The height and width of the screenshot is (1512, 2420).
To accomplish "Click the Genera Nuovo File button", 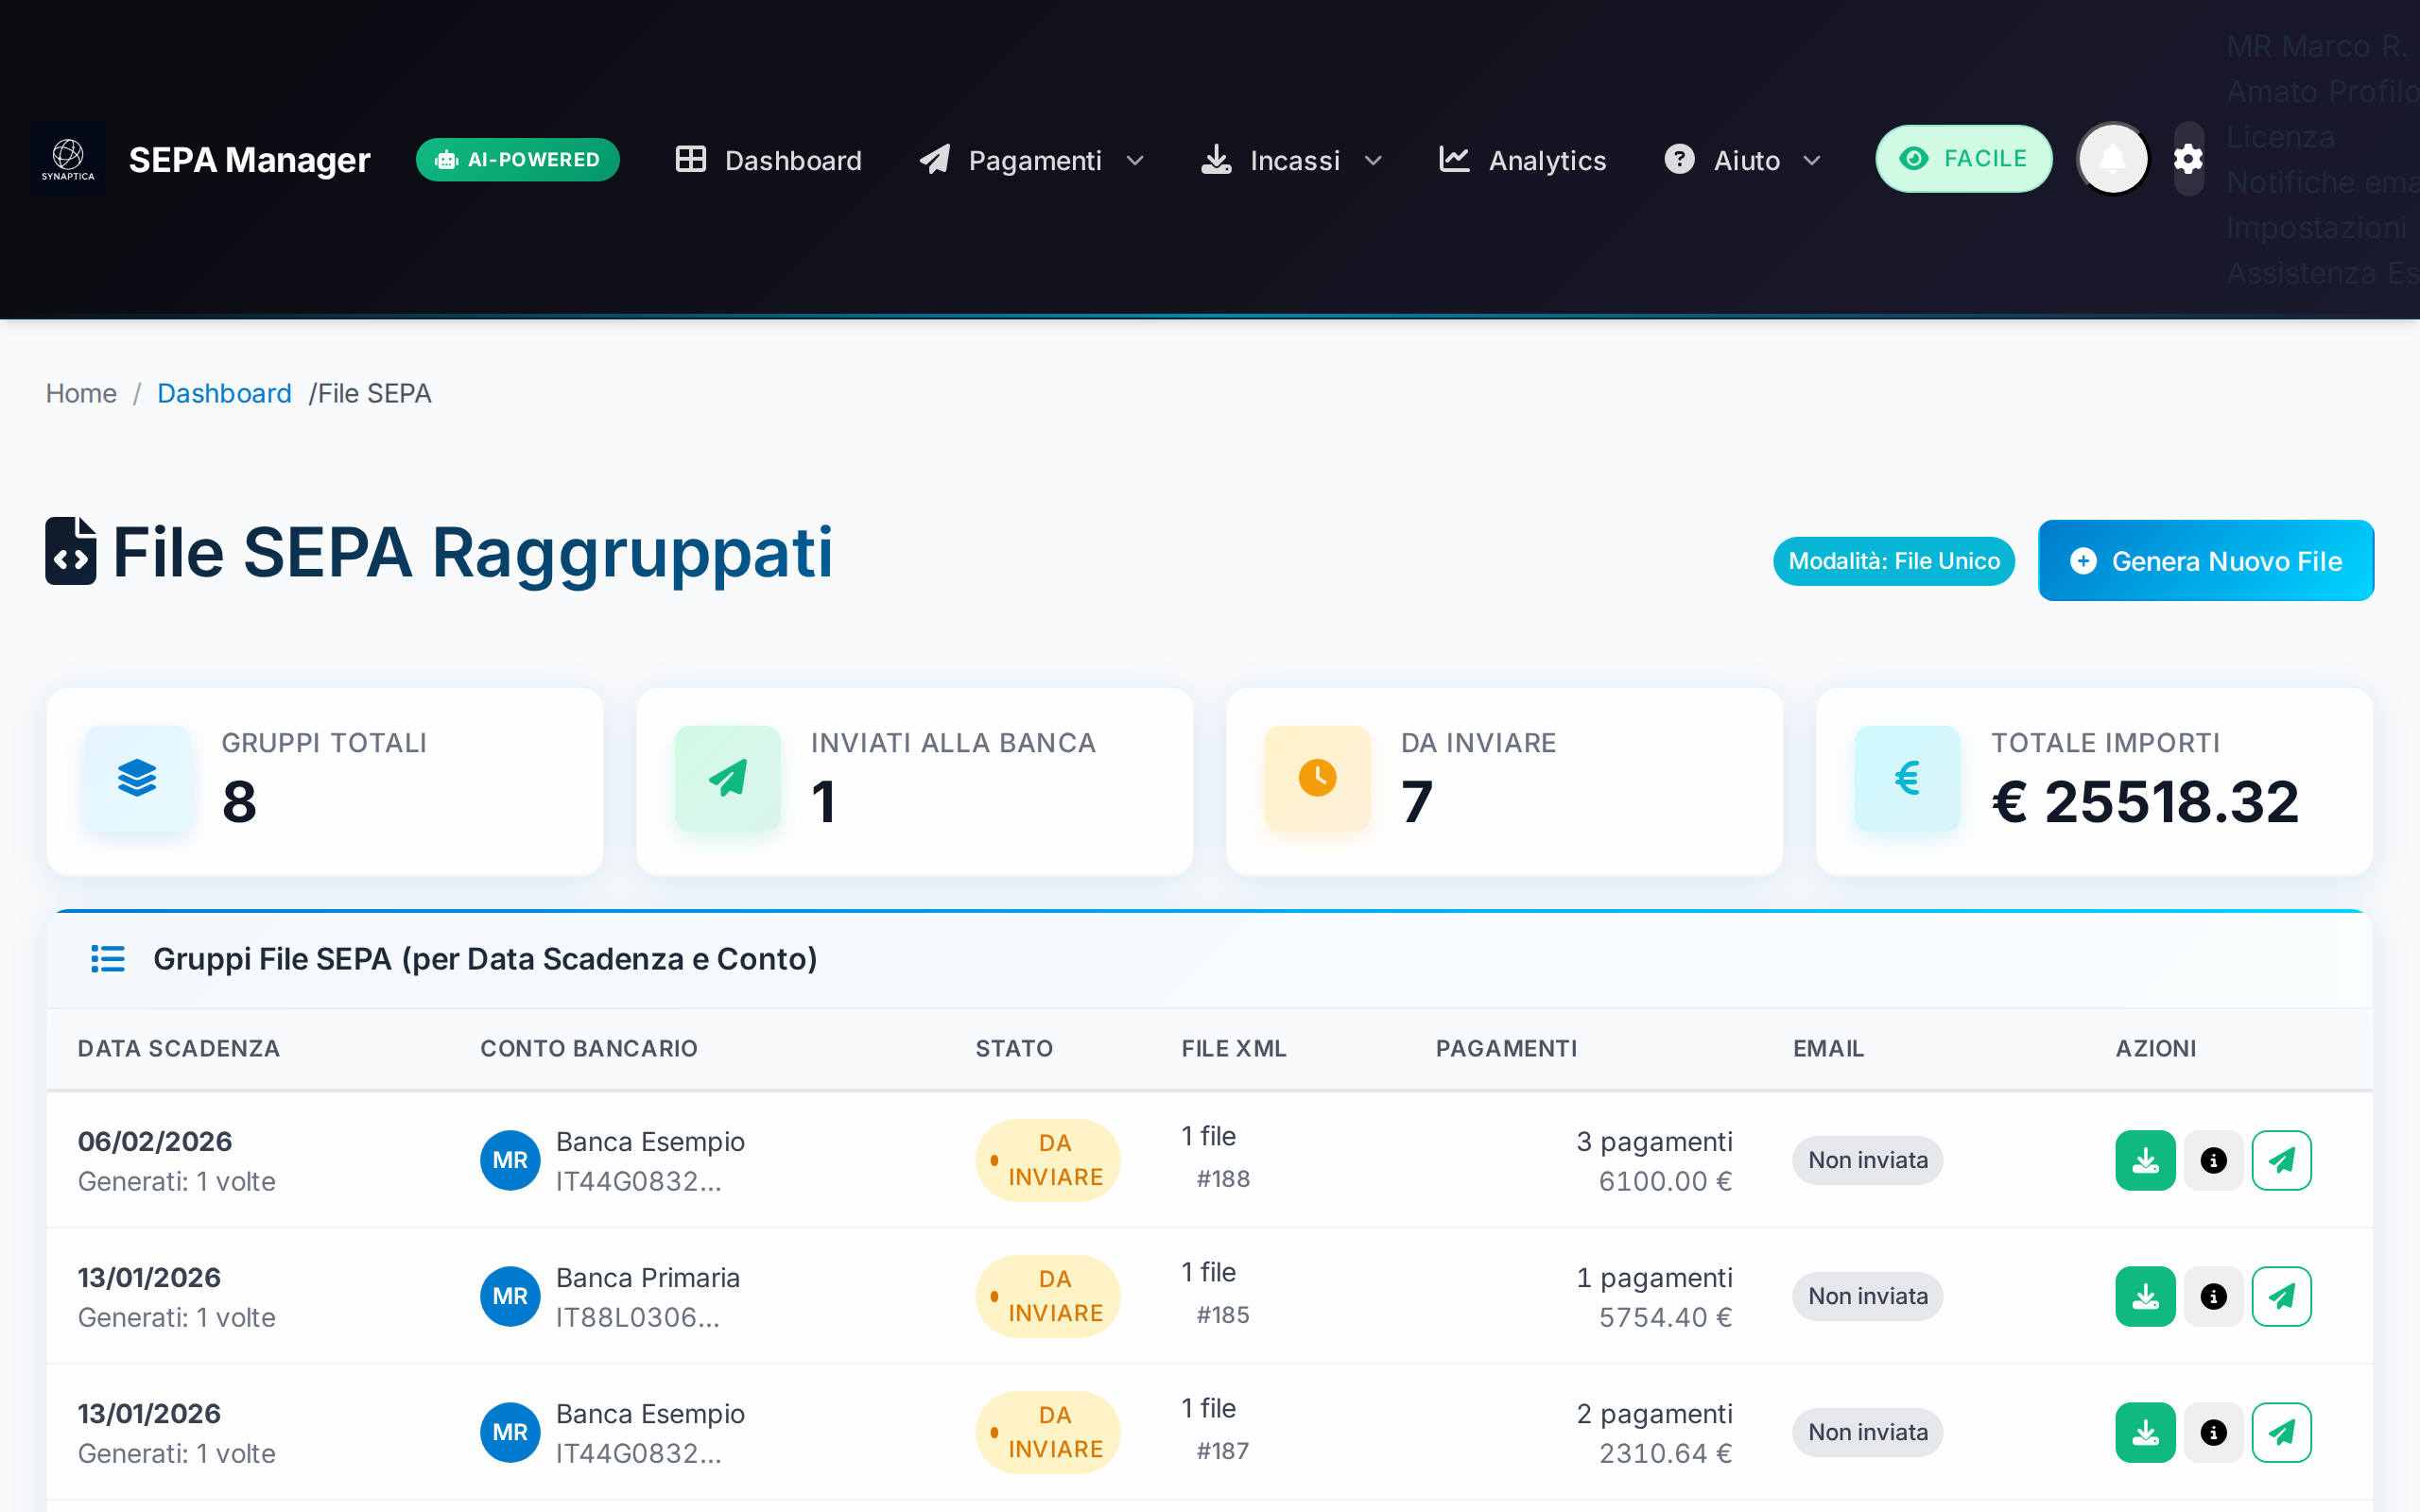I will 2205,561.
